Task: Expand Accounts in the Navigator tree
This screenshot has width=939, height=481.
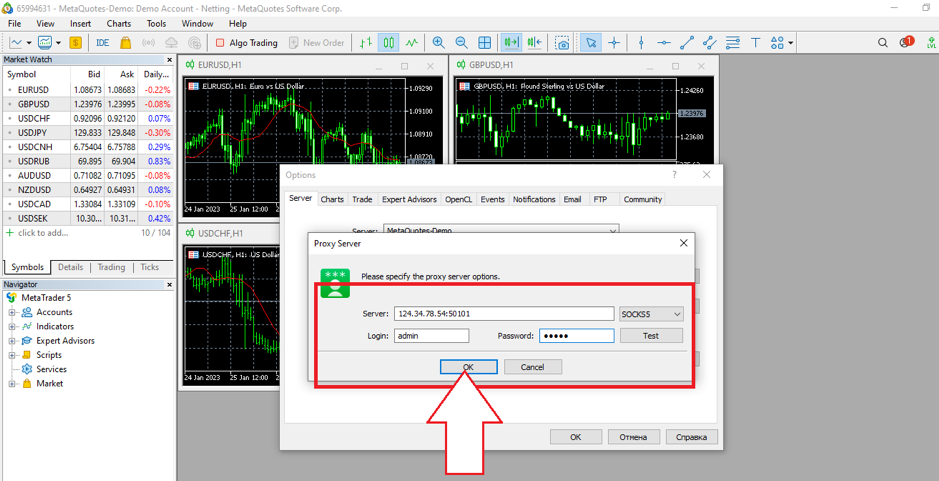Action: click(x=11, y=312)
